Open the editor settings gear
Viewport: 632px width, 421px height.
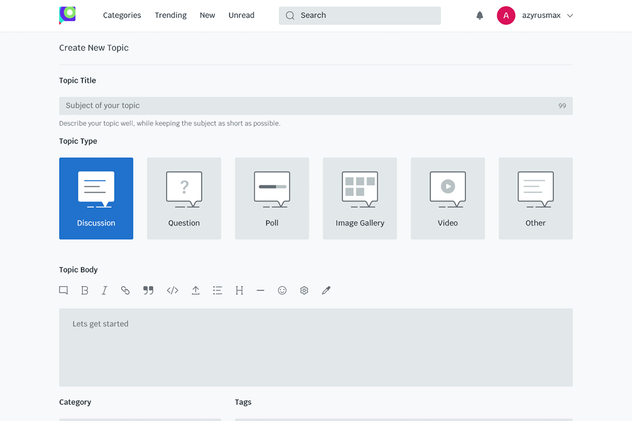304,290
